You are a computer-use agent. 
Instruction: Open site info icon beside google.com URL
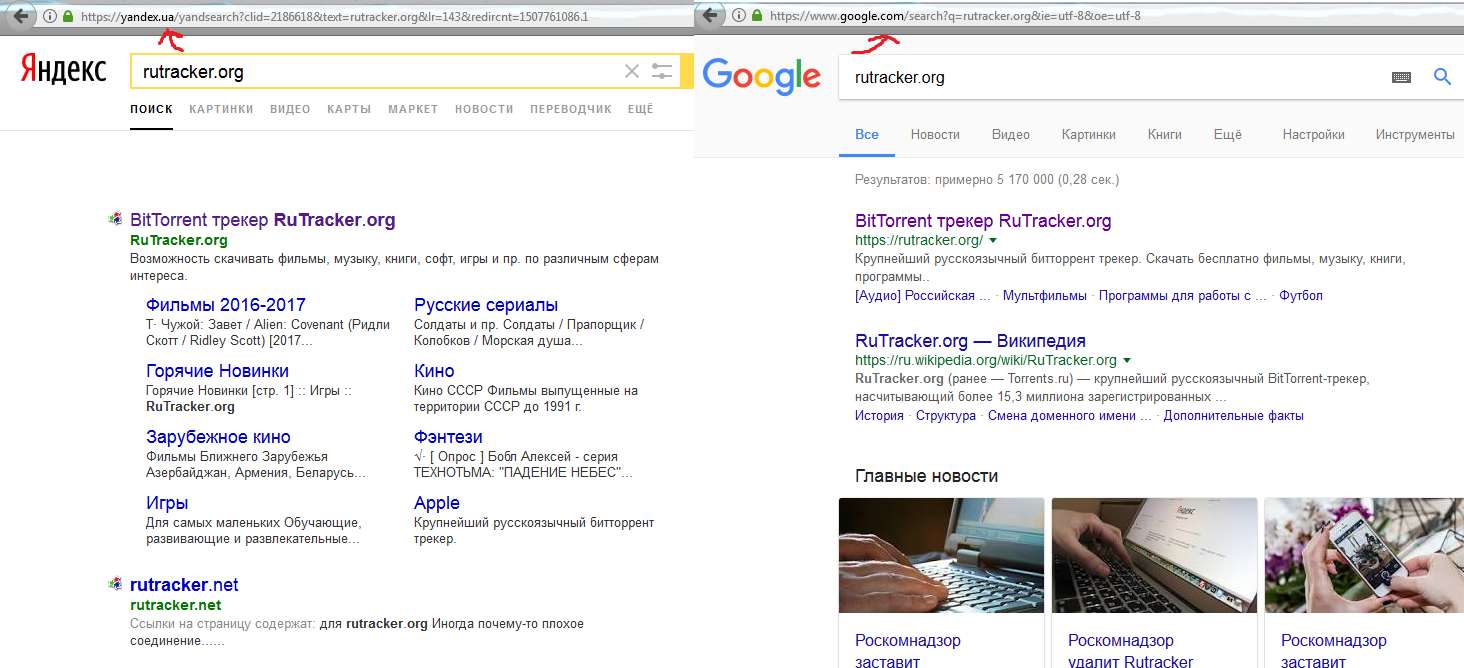point(739,16)
